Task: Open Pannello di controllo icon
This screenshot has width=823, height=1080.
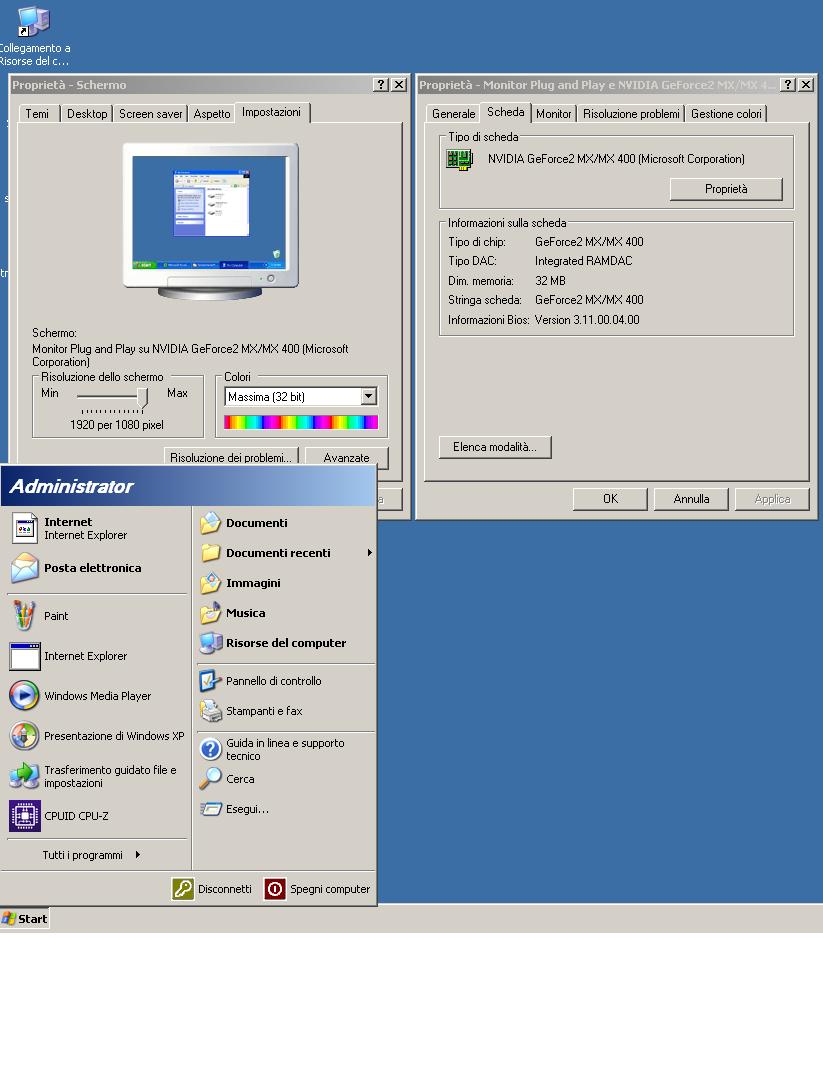Action: pyautogui.click(x=210, y=681)
